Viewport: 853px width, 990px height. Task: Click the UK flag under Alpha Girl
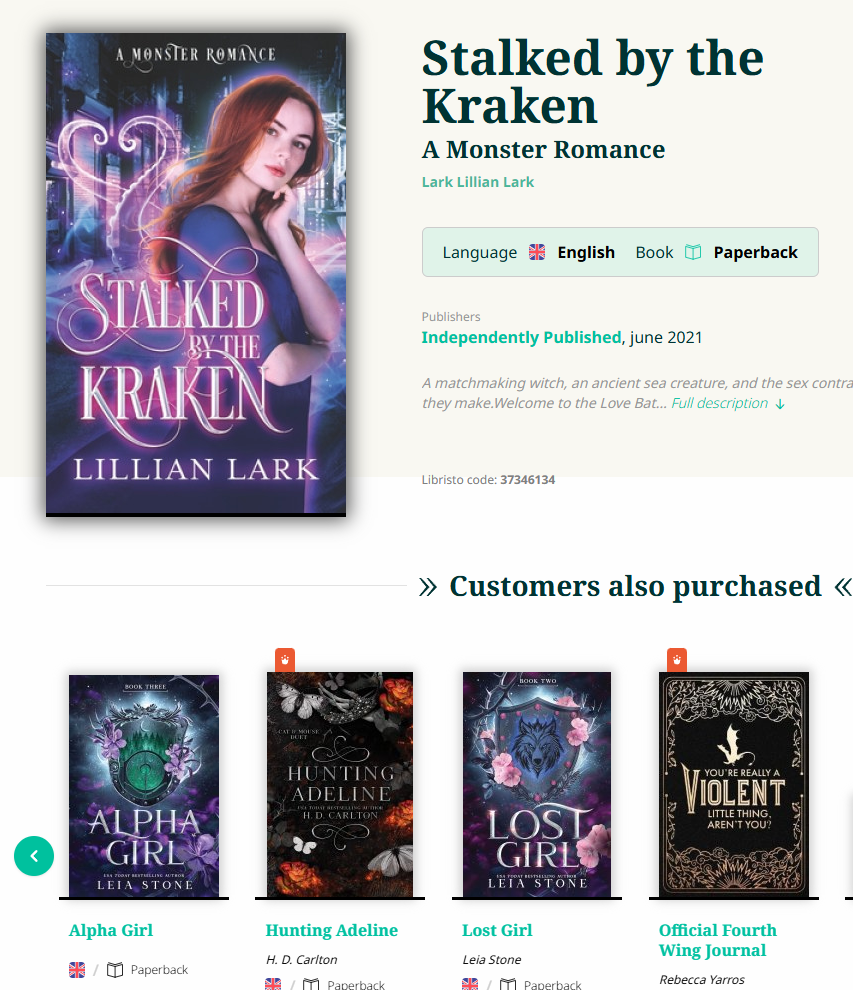click(x=77, y=969)
